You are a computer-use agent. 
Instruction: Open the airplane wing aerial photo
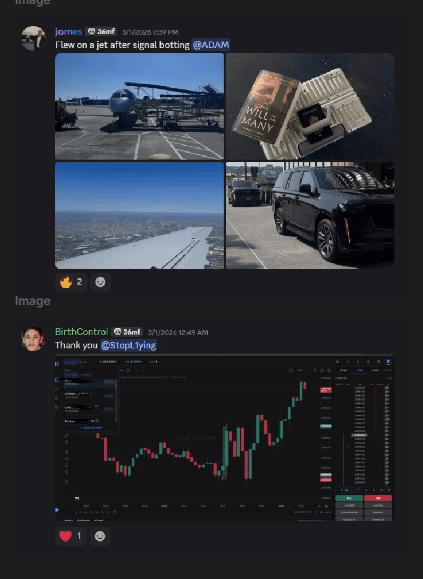pos(140,215)
